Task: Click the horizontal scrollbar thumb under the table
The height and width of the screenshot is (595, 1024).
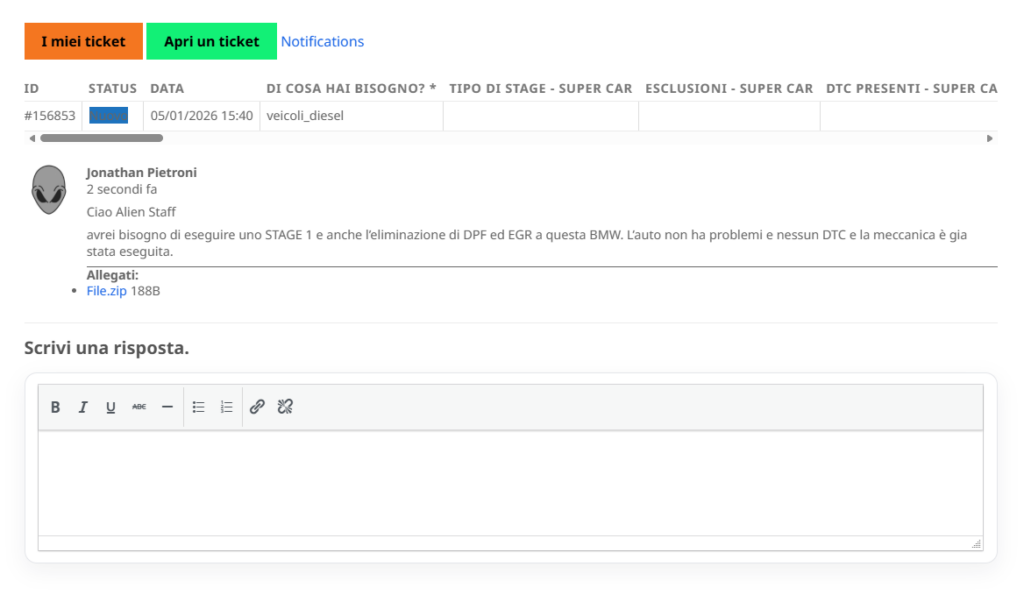Action: pos(100,138)
